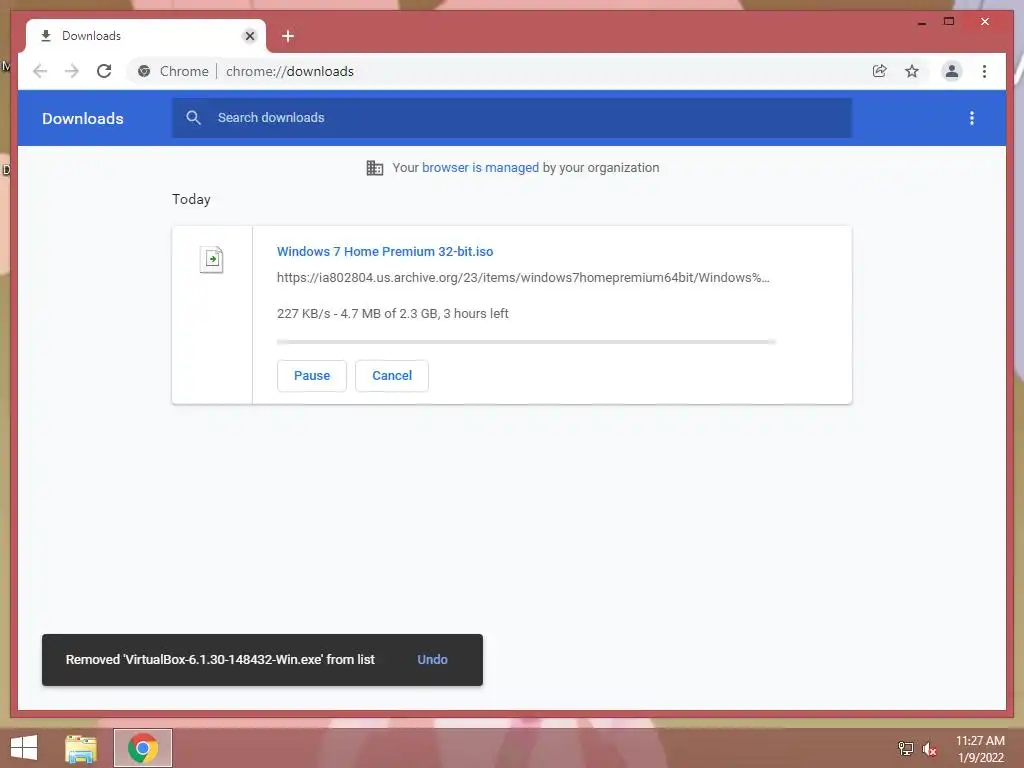Click the Downloads page title
This screenshot has width=1024, height=768.
click(83, 118)
